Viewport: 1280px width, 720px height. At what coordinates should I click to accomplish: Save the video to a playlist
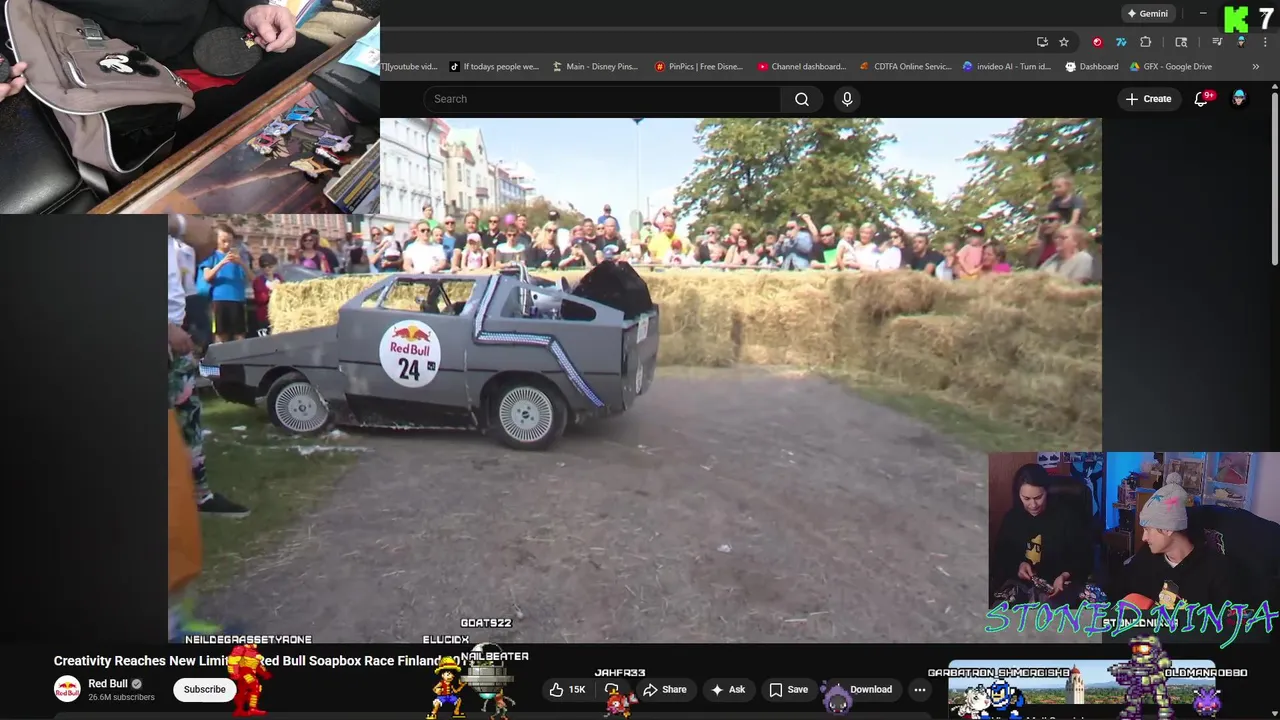pos(788,689)
